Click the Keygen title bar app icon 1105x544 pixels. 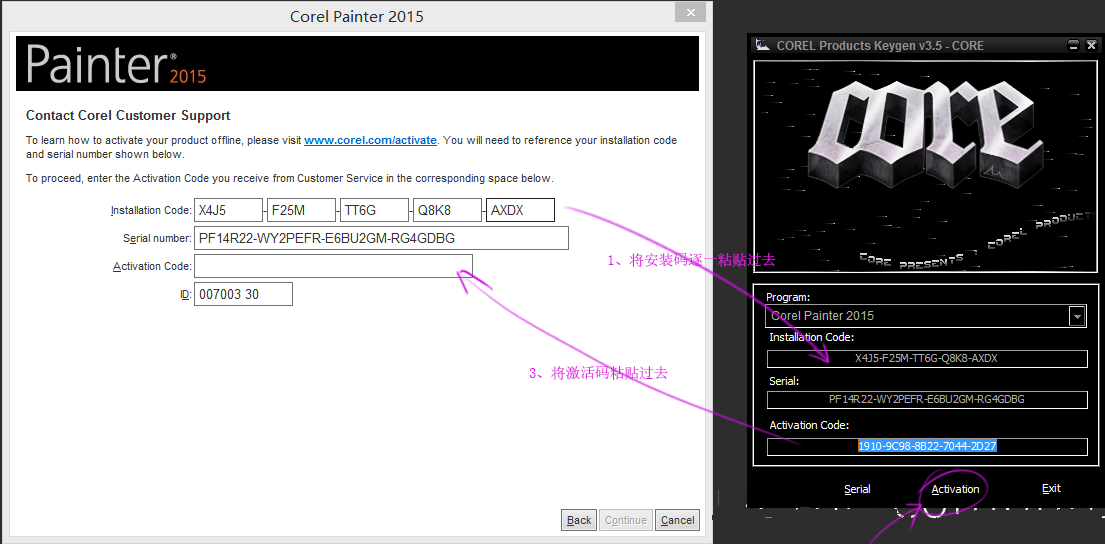tap(763, 45)
